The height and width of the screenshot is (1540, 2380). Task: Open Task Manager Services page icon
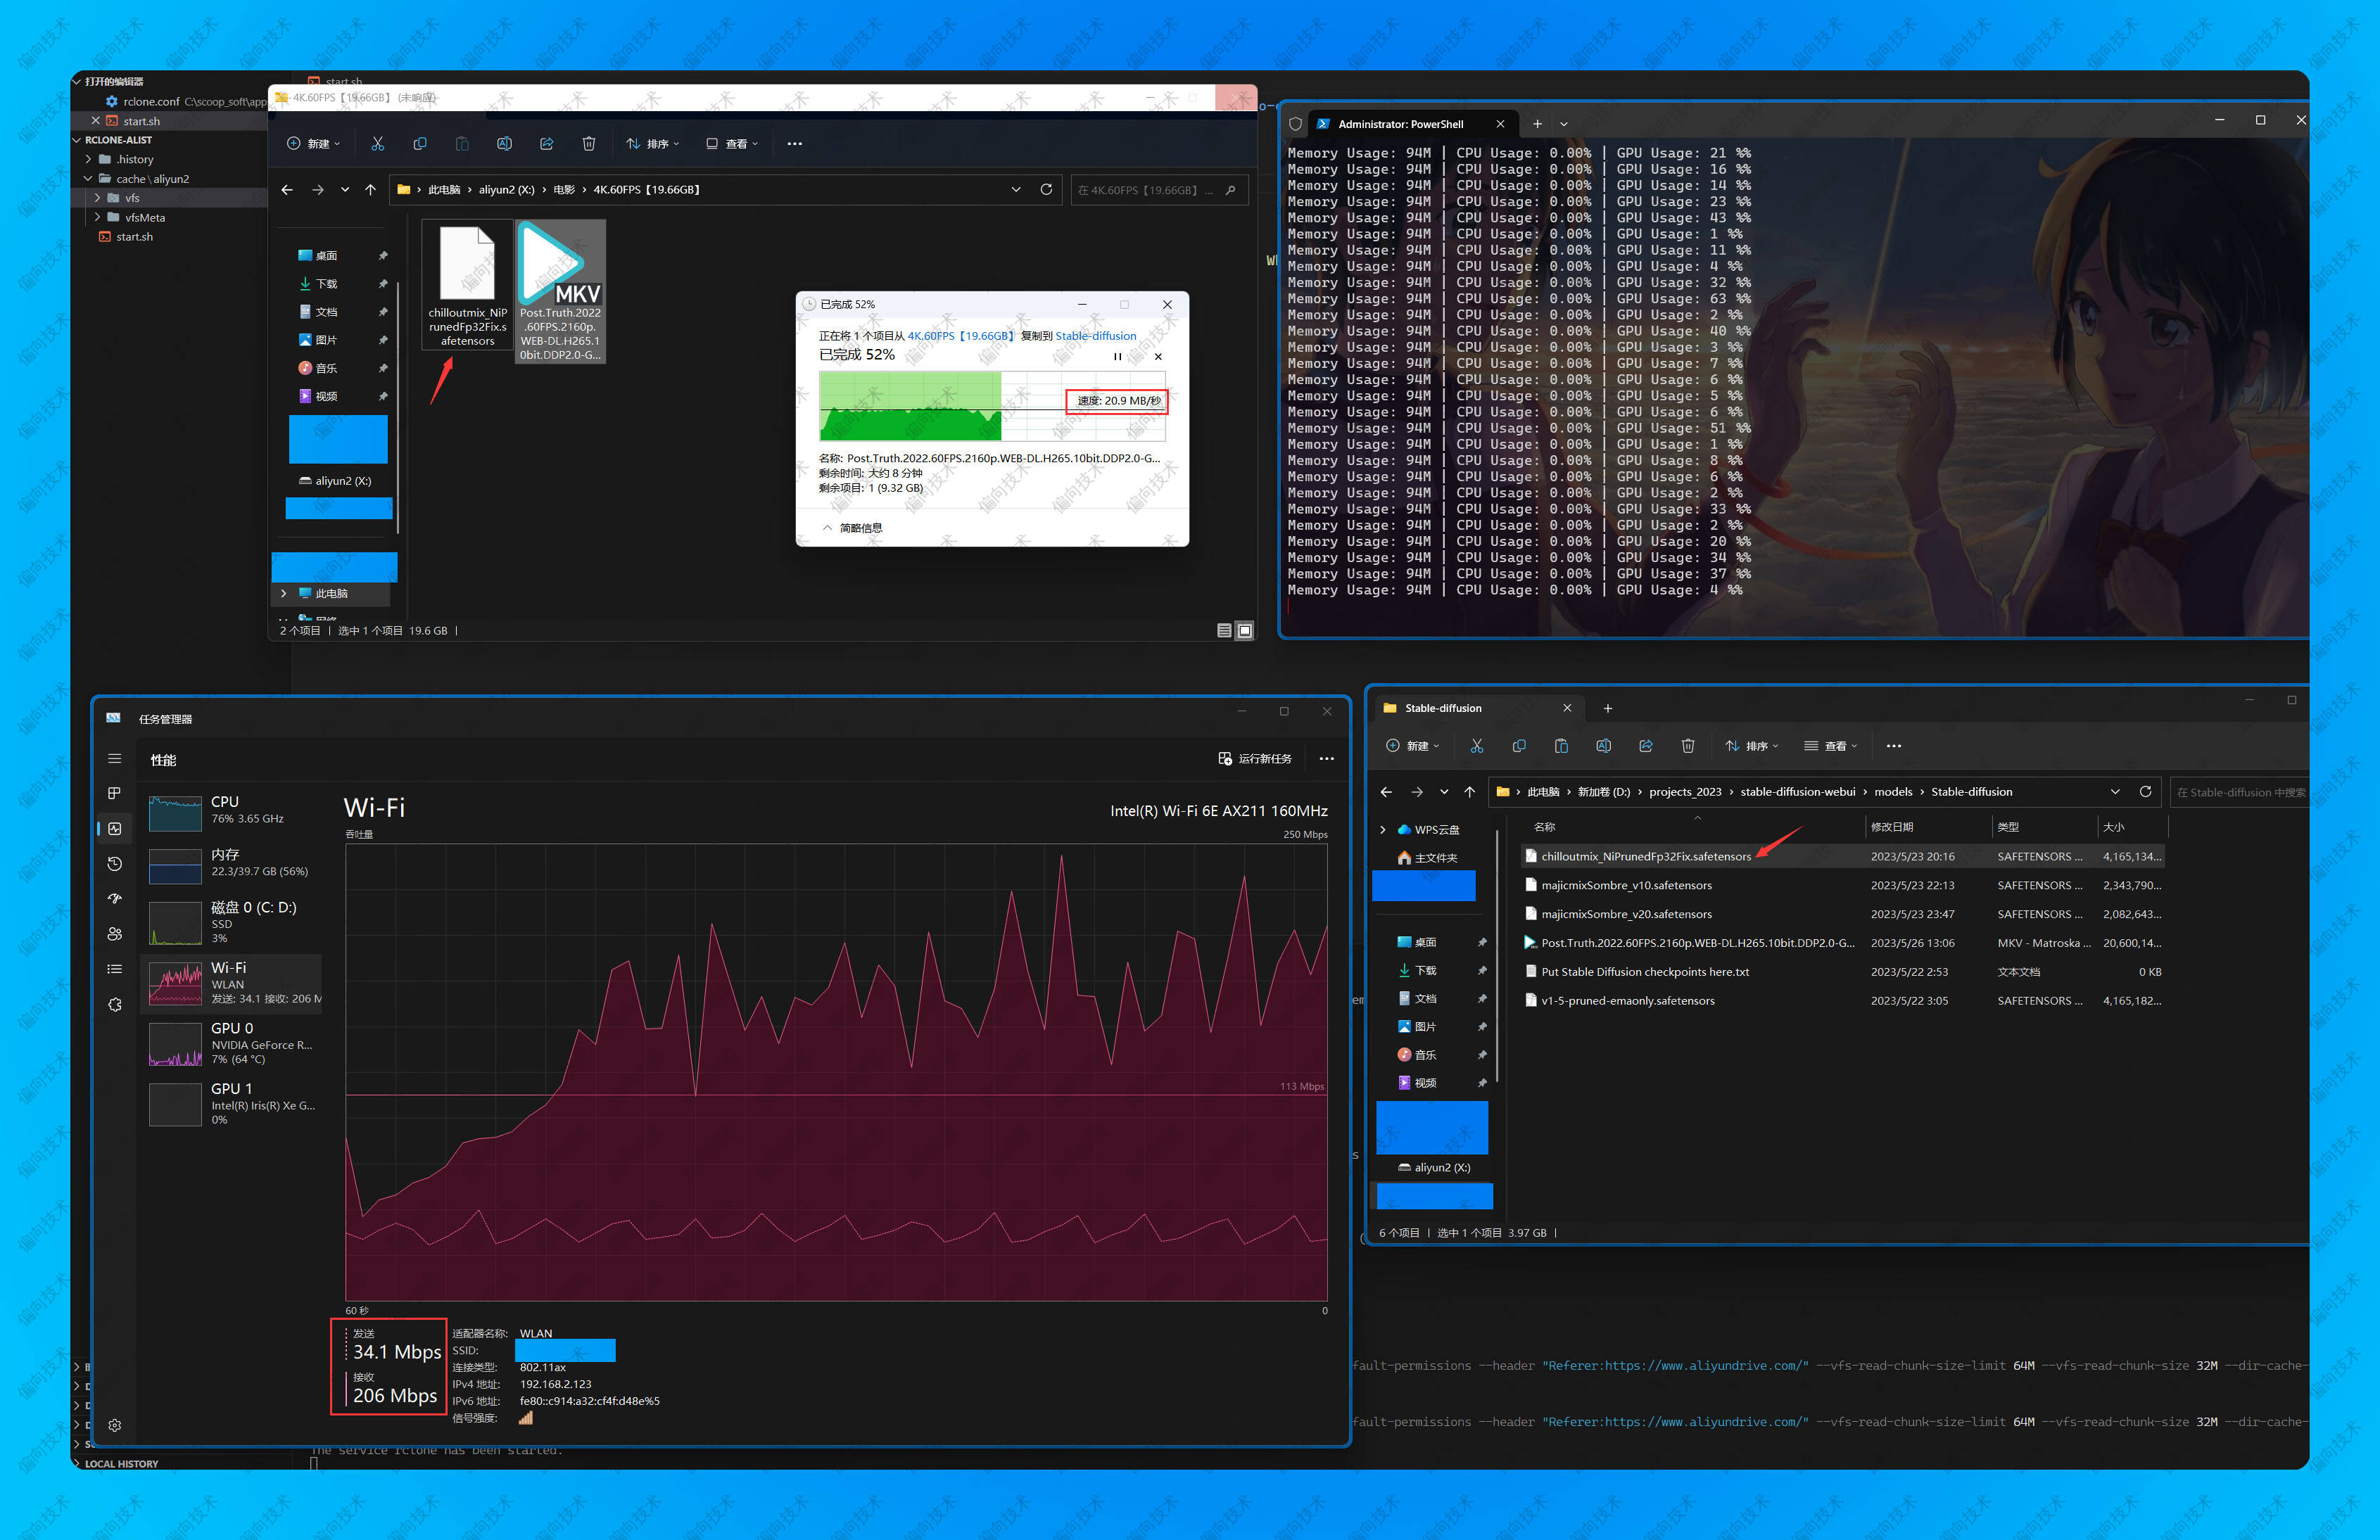click(x=114, y=1004)
